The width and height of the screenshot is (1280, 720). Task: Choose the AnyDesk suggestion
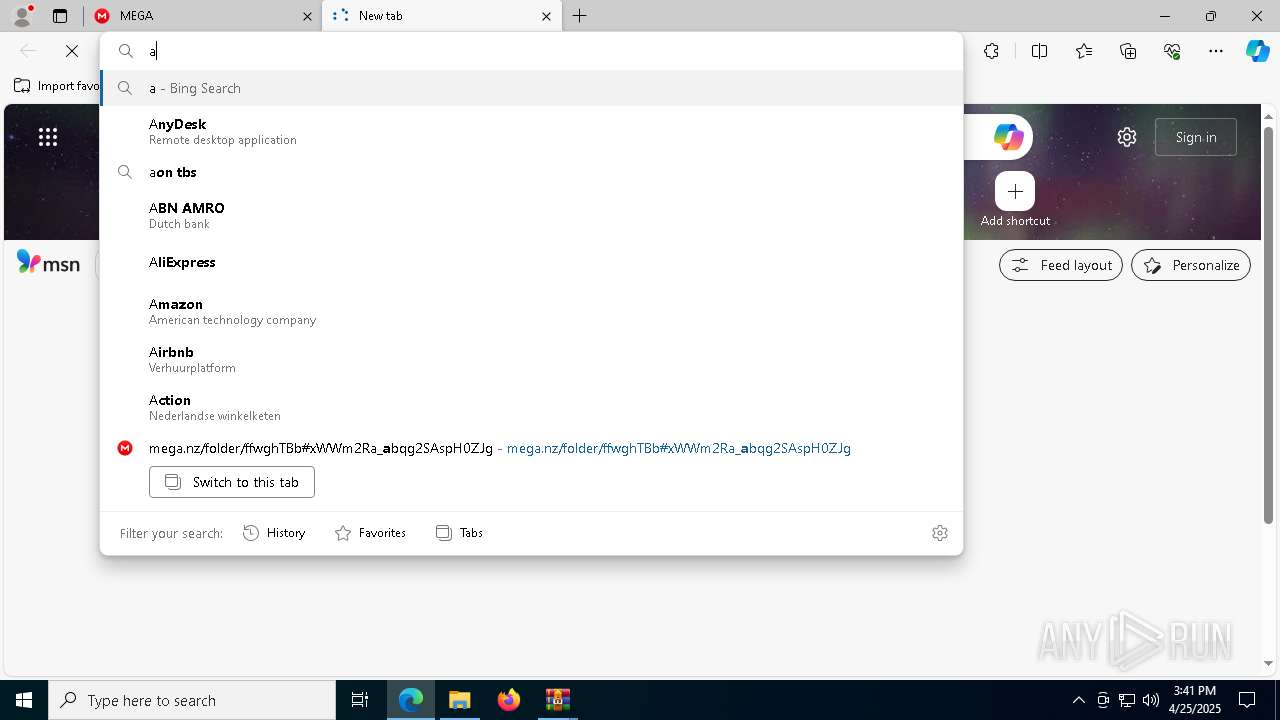pos(531,131)
